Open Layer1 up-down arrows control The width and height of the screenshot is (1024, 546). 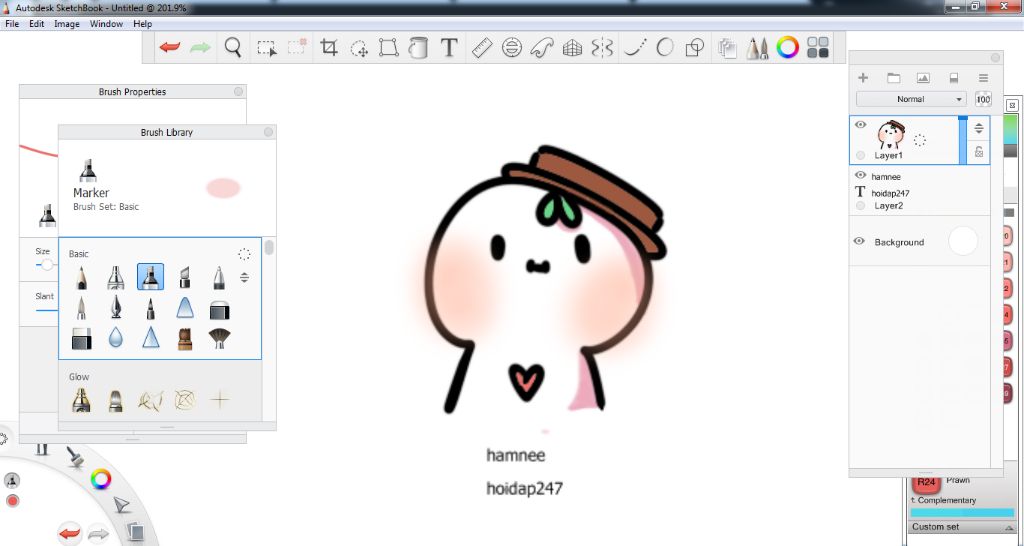pyautogui.click(x=978, y=128)
